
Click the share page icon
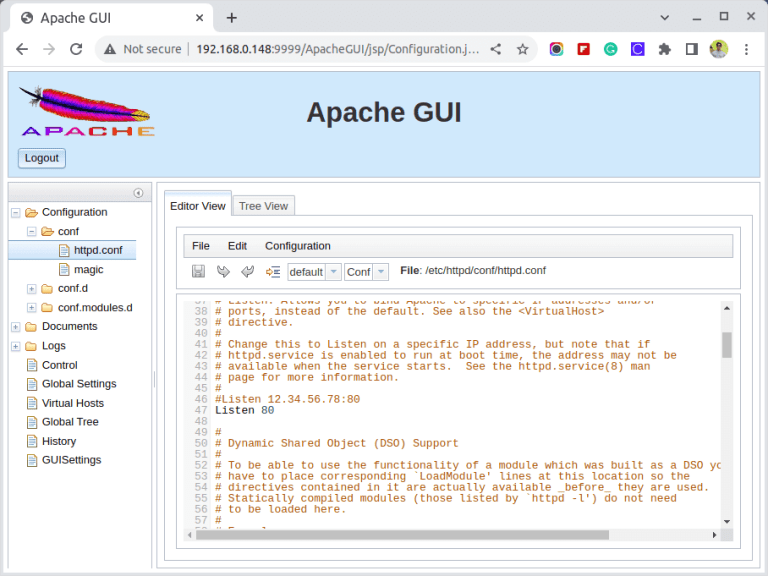click(496, 49)
